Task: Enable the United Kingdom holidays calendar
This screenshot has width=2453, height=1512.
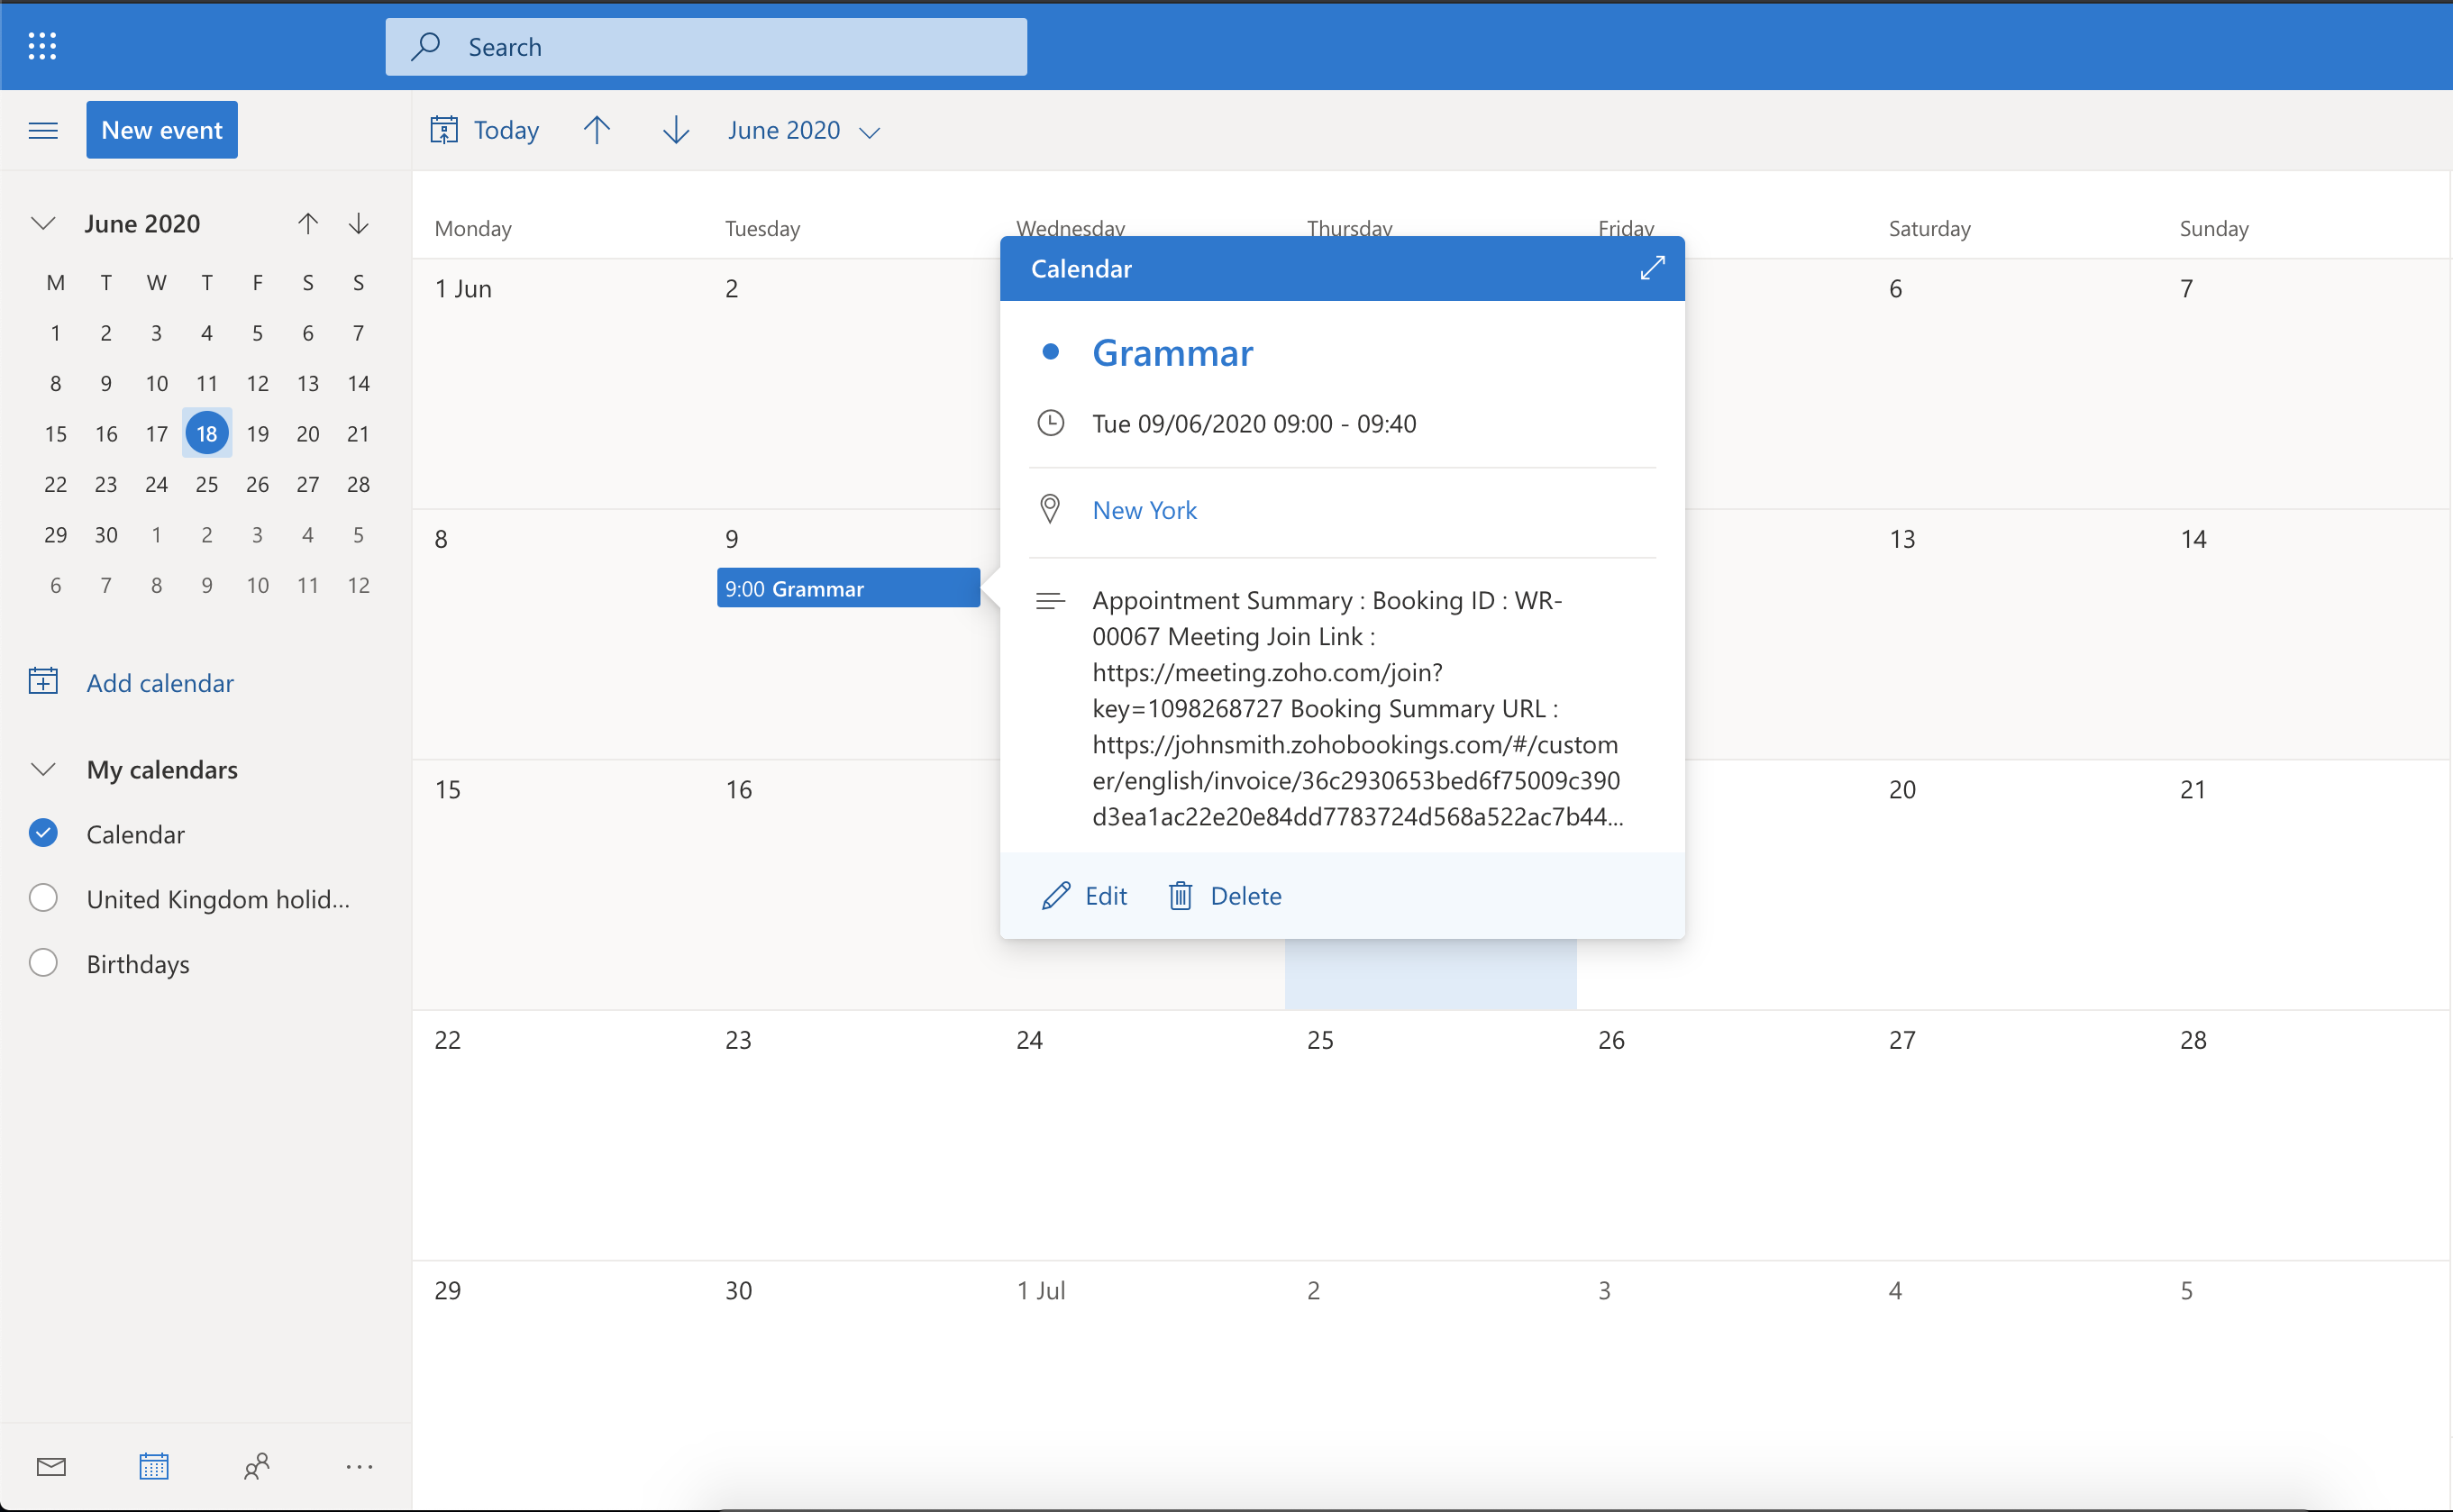Action: click(43, 898)
